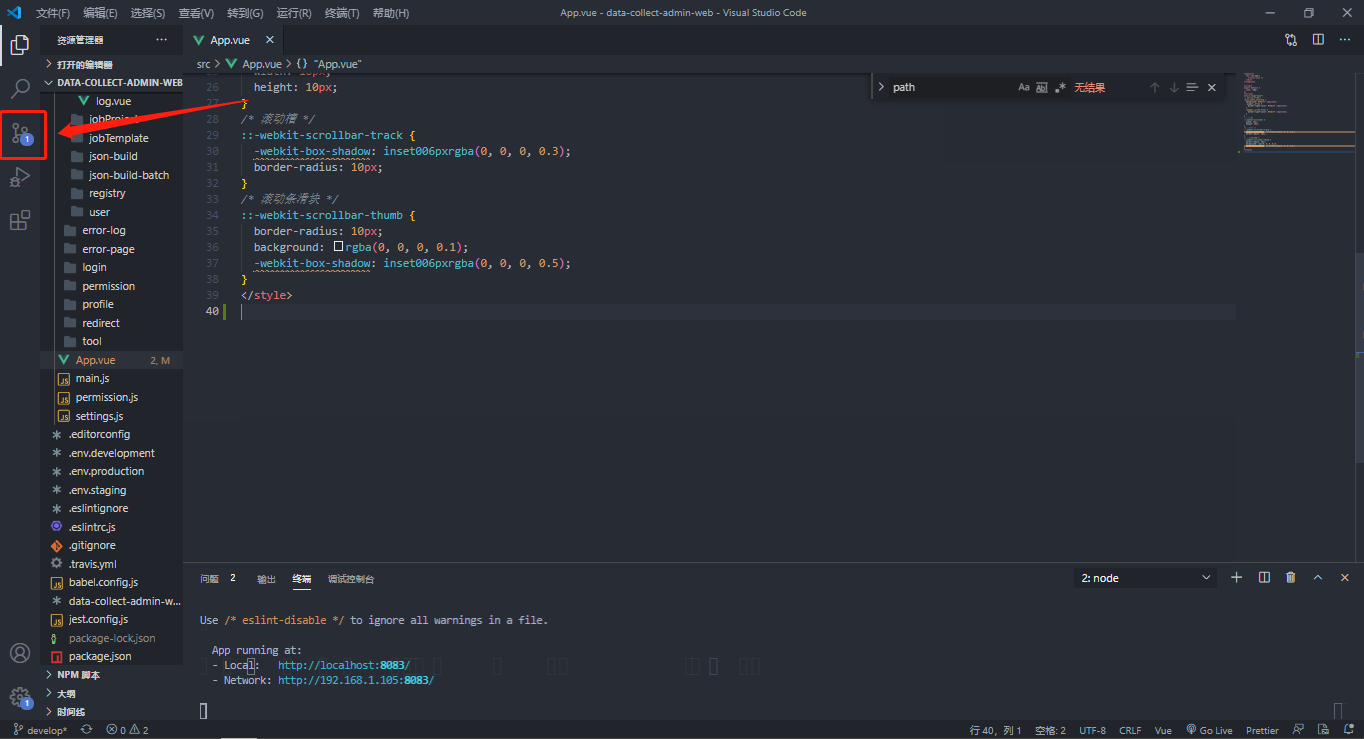Go to previous find match arrow

[x=1154, y=87]
